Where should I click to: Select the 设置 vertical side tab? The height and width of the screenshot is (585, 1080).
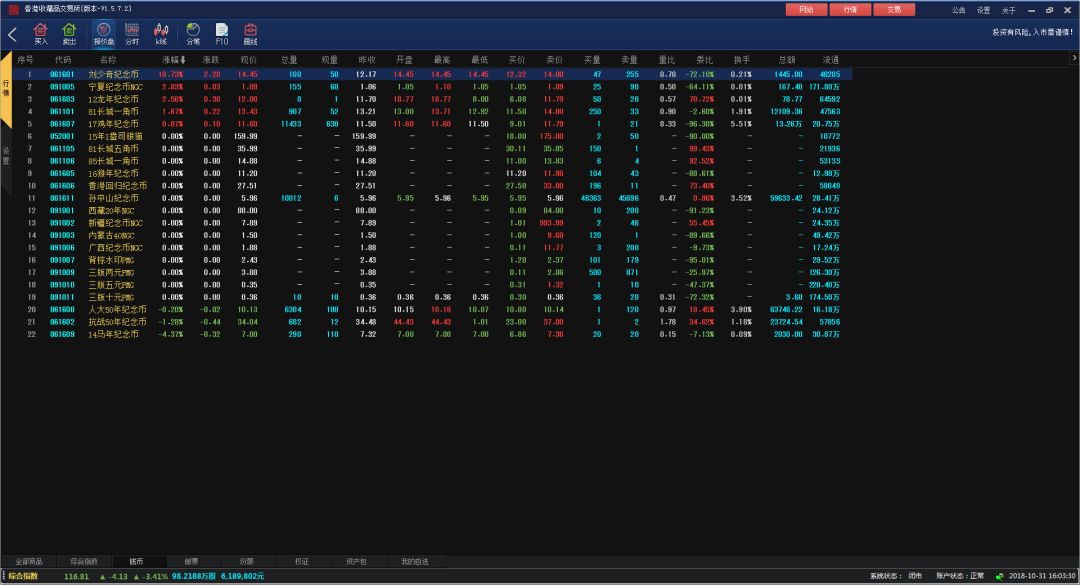point(6,156)
